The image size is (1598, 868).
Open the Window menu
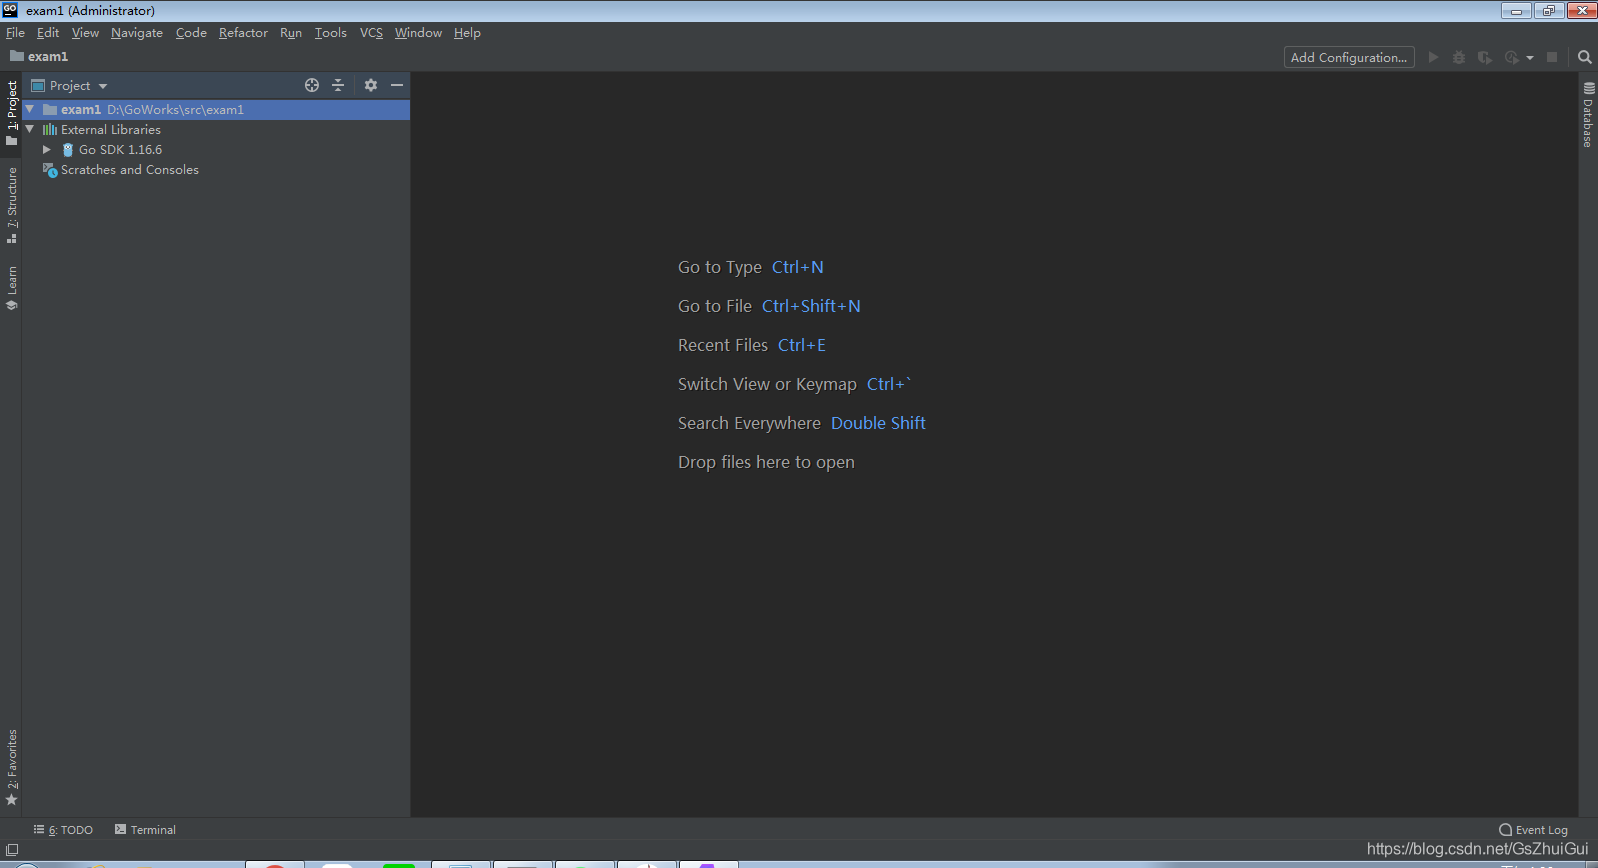pos(418,33)
